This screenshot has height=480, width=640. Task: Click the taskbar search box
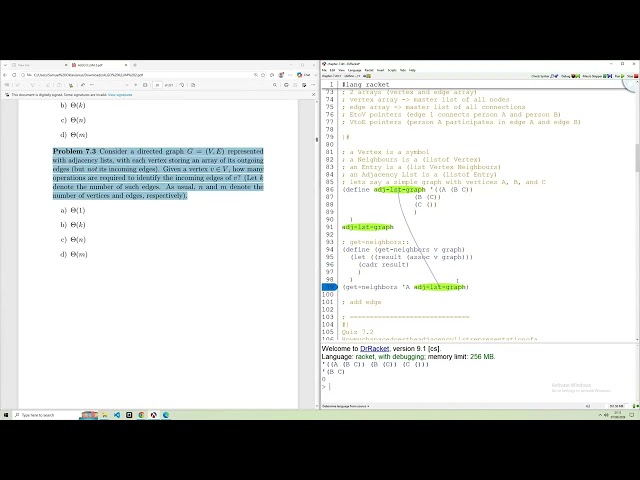point(55,415)
